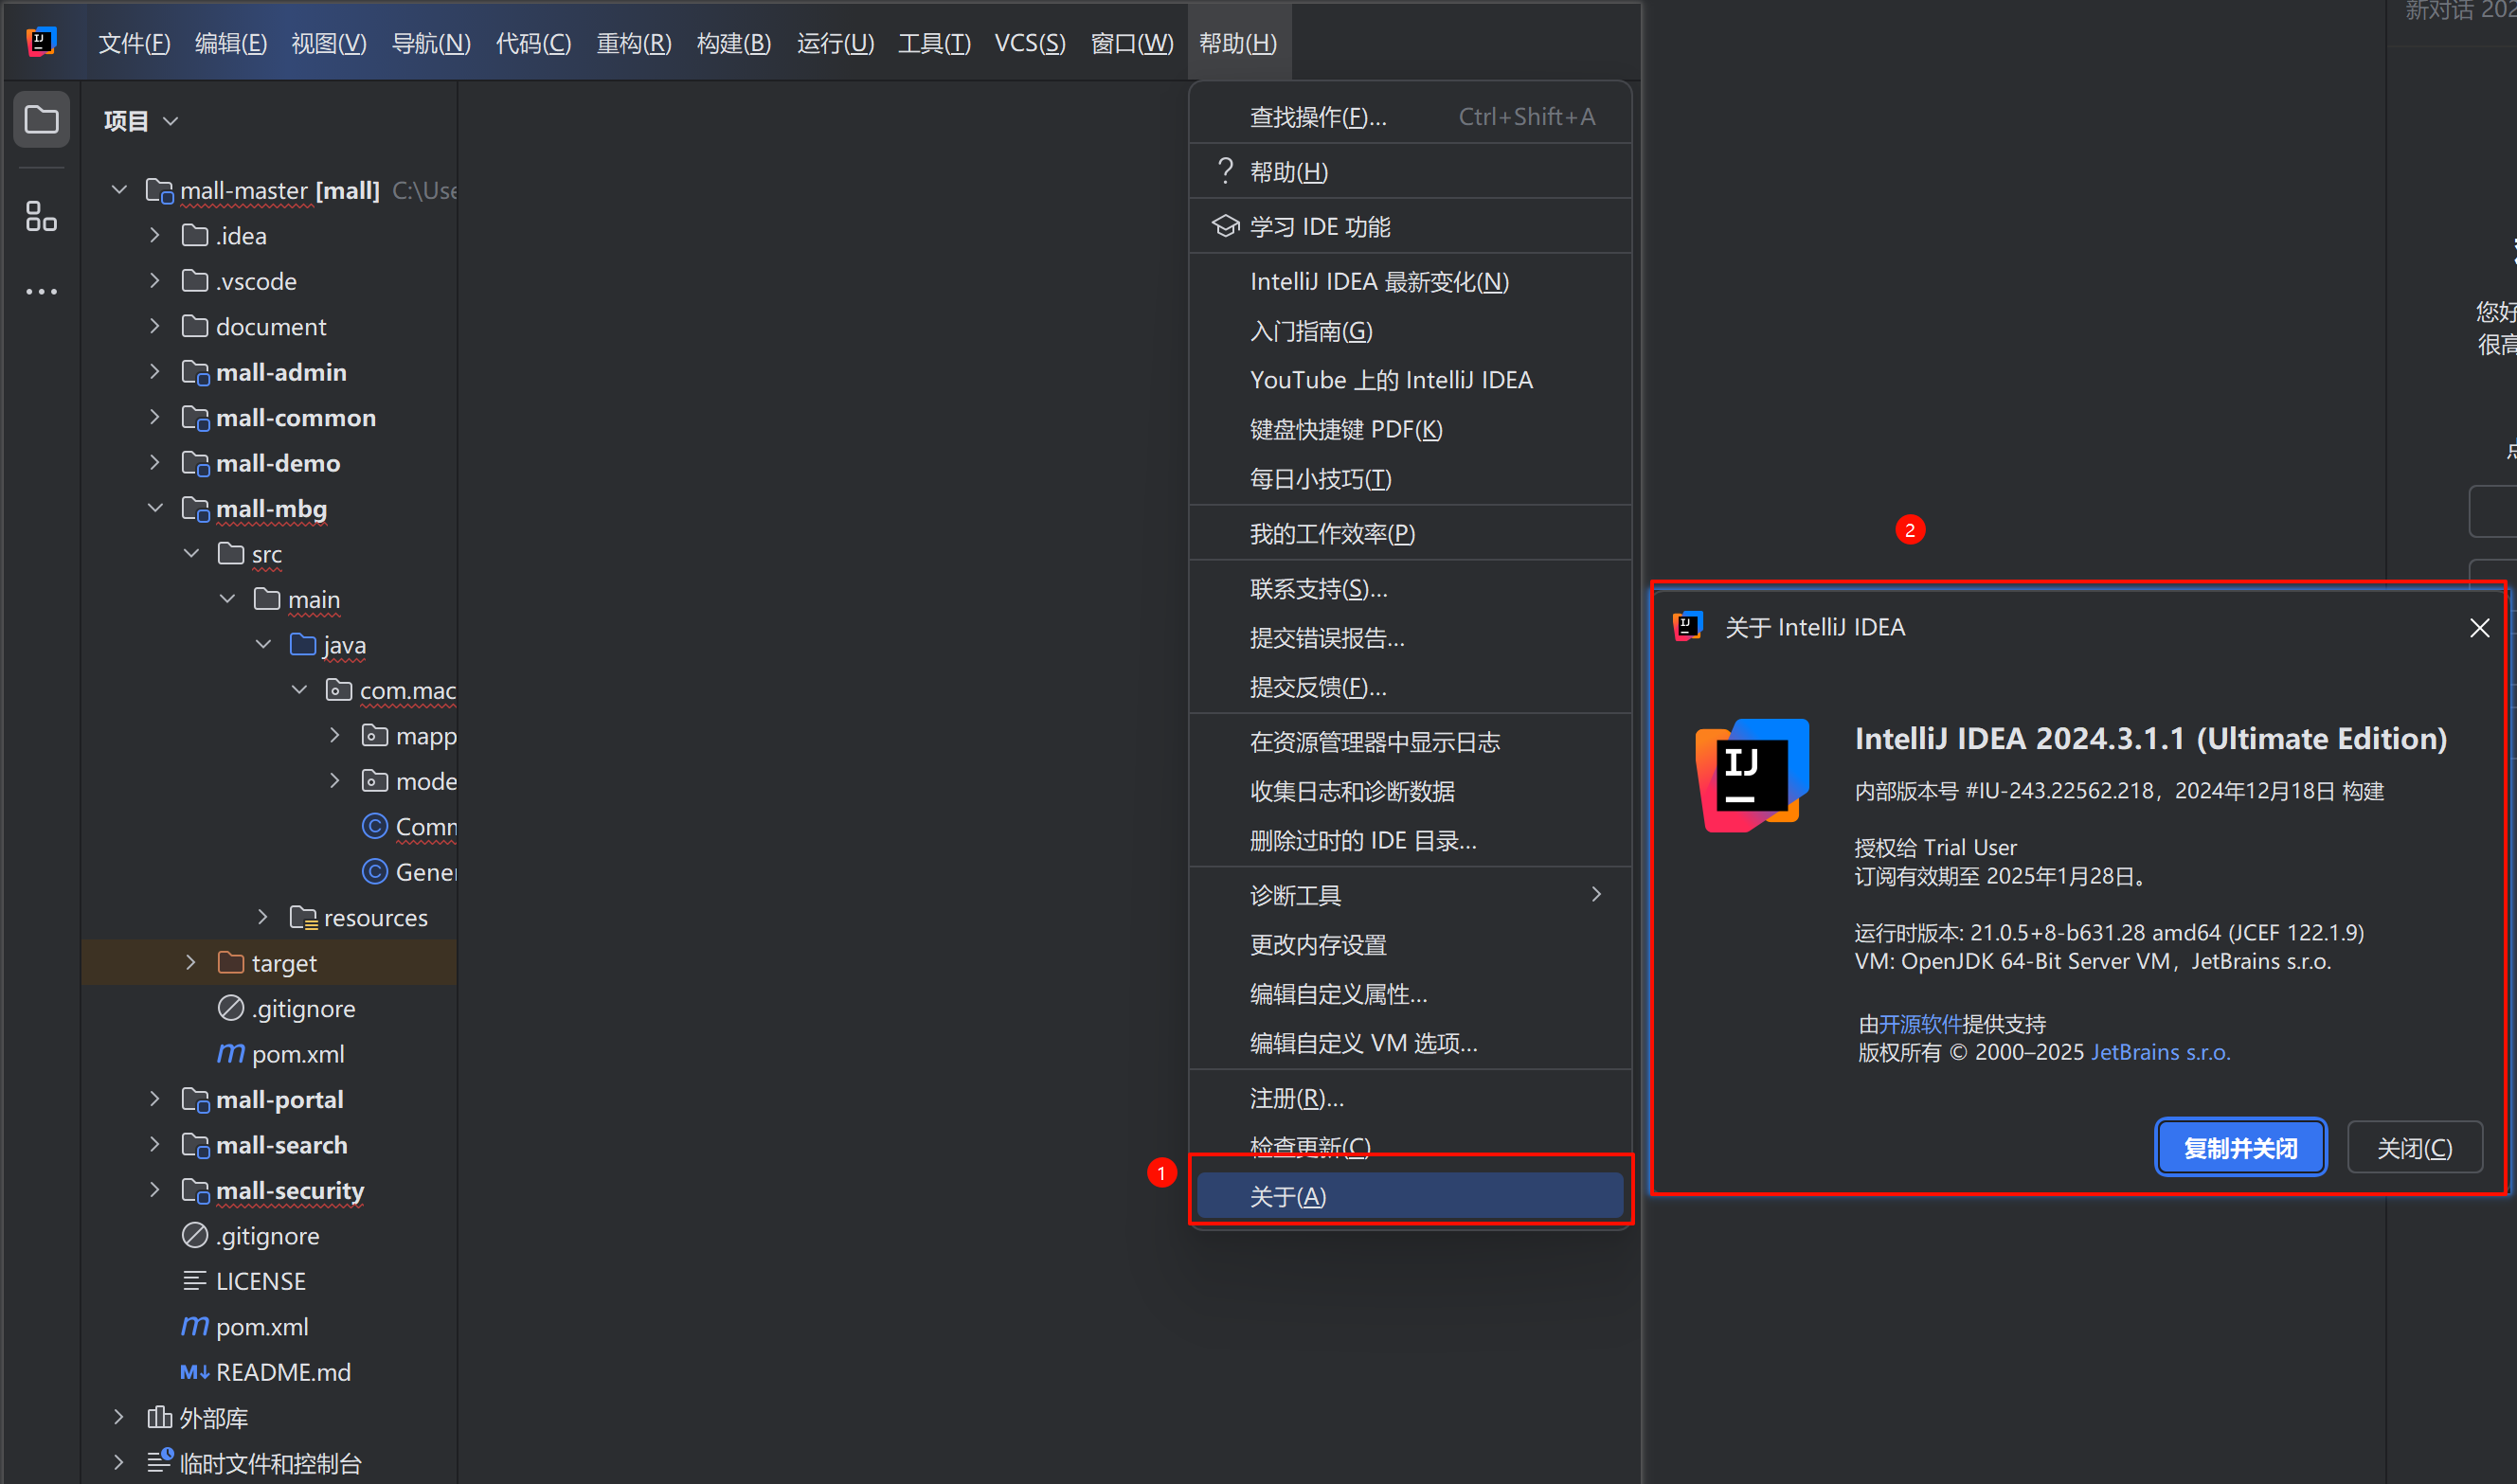This screenshot has height=1484, width=2517.
Task: Open the Structure tool window icon
Action: pyautogui.click(x=41, y=215)
